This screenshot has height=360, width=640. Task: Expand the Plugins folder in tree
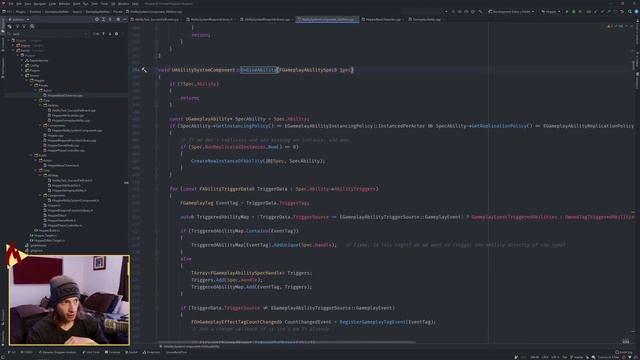point(22,70)
